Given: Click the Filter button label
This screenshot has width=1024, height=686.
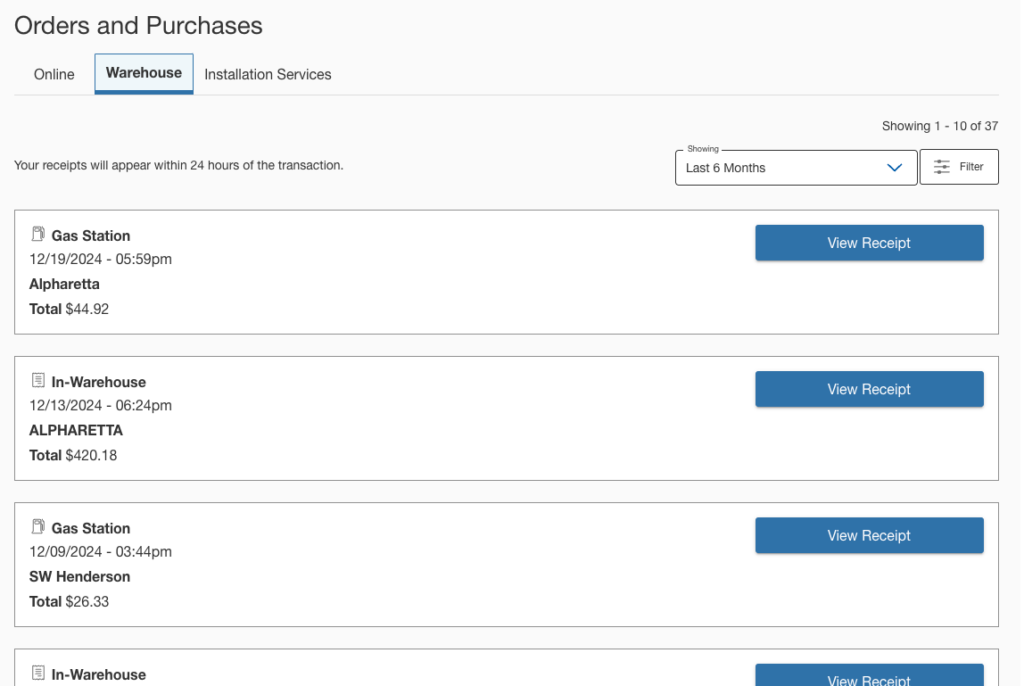Looking at the screenshot, I should pos(971,167).
